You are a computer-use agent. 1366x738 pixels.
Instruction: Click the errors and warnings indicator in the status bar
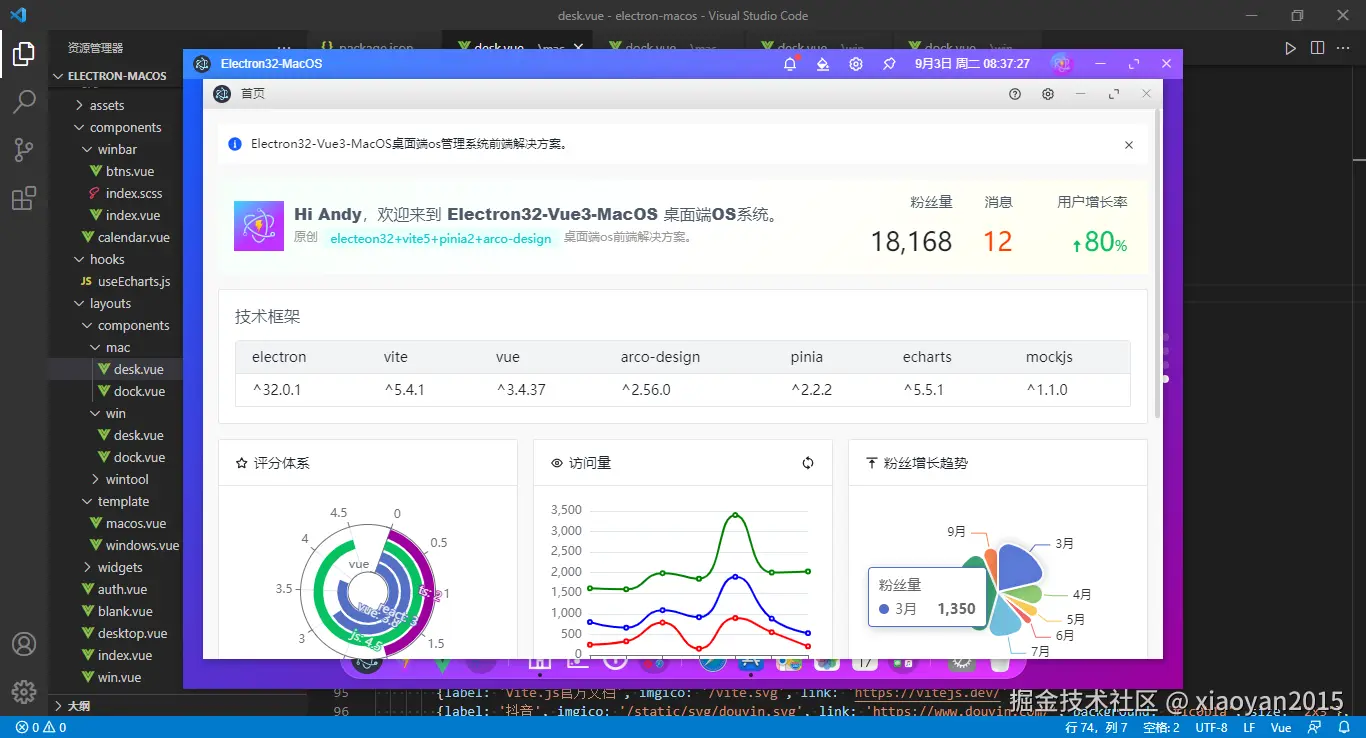coord(41,727)
